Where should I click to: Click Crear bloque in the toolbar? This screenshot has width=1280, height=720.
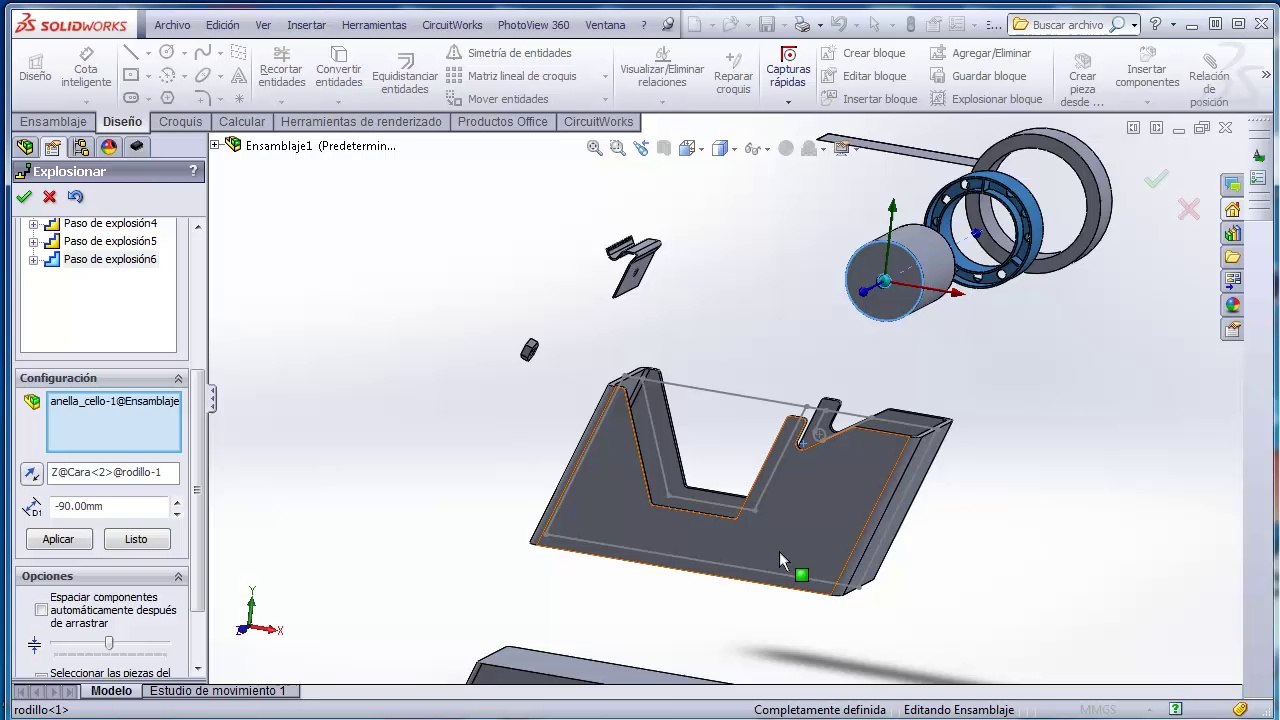point(862,53)
